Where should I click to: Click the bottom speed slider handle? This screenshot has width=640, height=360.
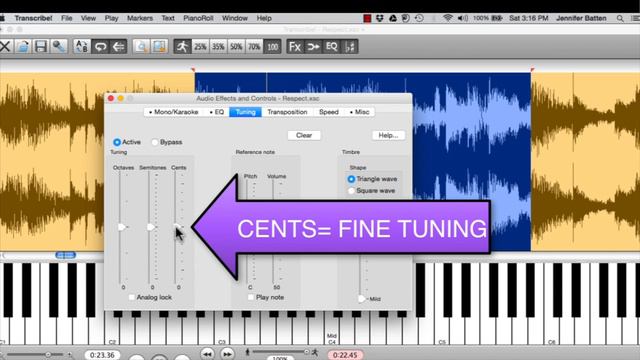pyautogui.click(x=306, y=351)
